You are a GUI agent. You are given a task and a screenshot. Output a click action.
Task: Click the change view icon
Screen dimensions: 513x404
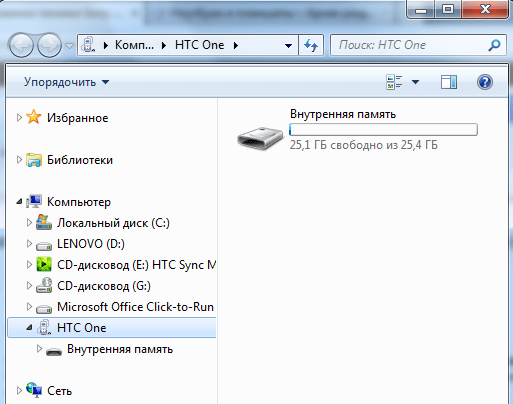(394, 82)
